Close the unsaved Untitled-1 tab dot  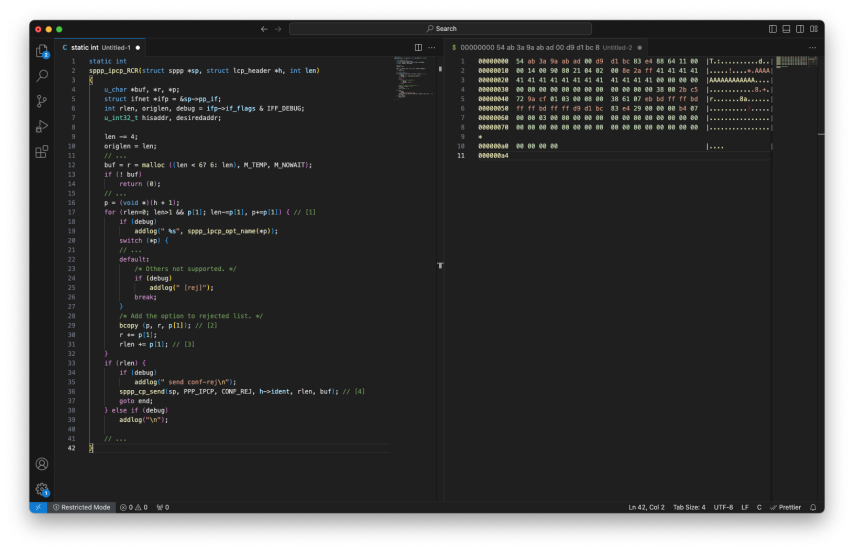tap(138, 47)
